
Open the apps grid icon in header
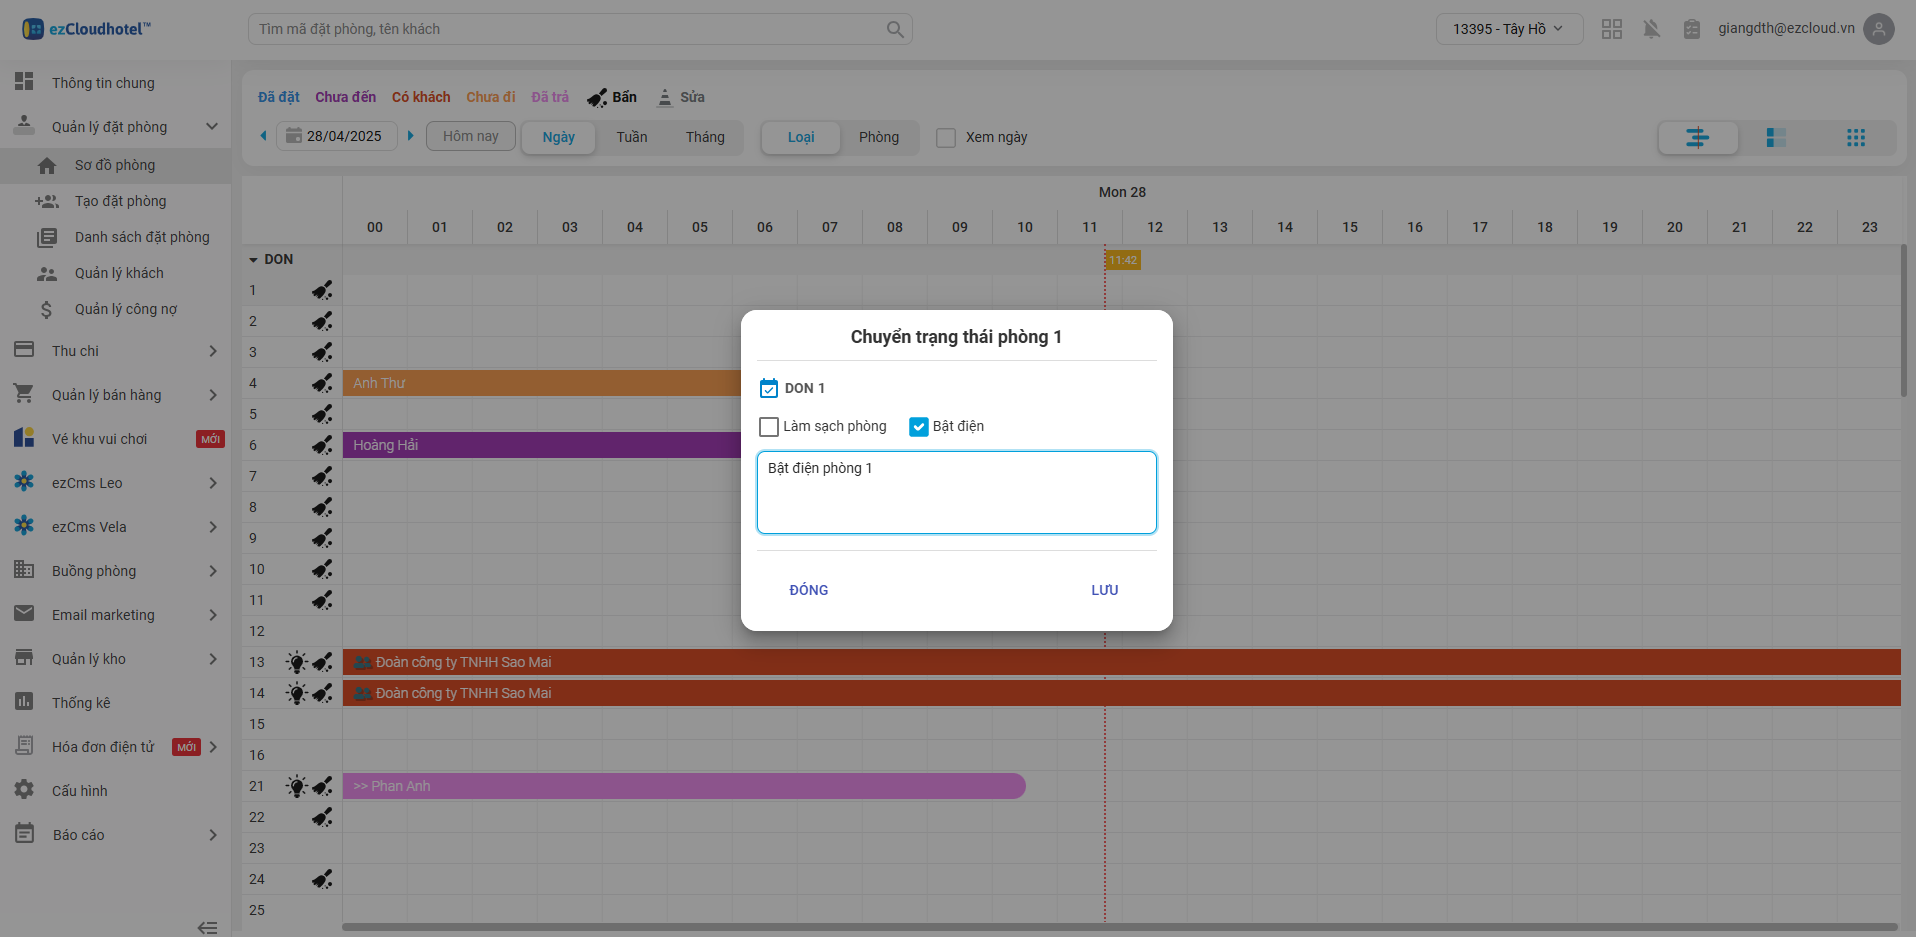point(1611,29)
